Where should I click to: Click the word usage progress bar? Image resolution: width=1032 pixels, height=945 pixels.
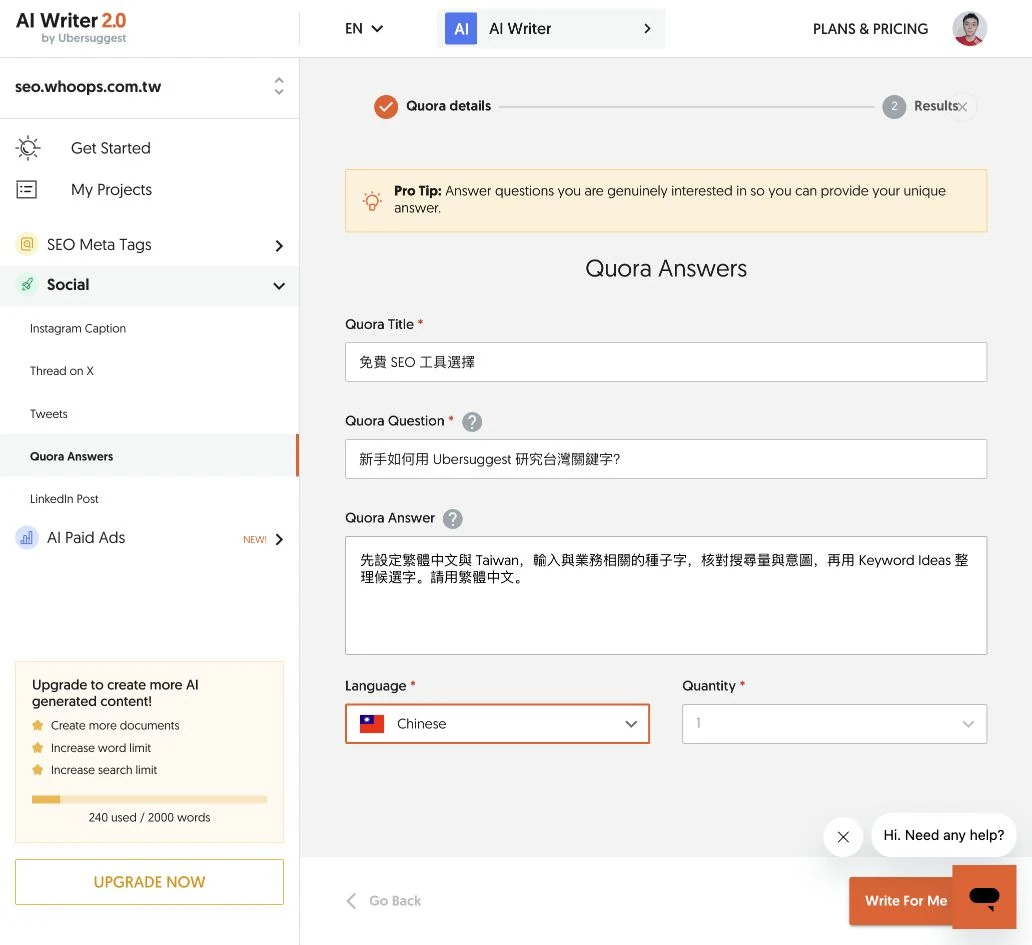pos(149,800)
